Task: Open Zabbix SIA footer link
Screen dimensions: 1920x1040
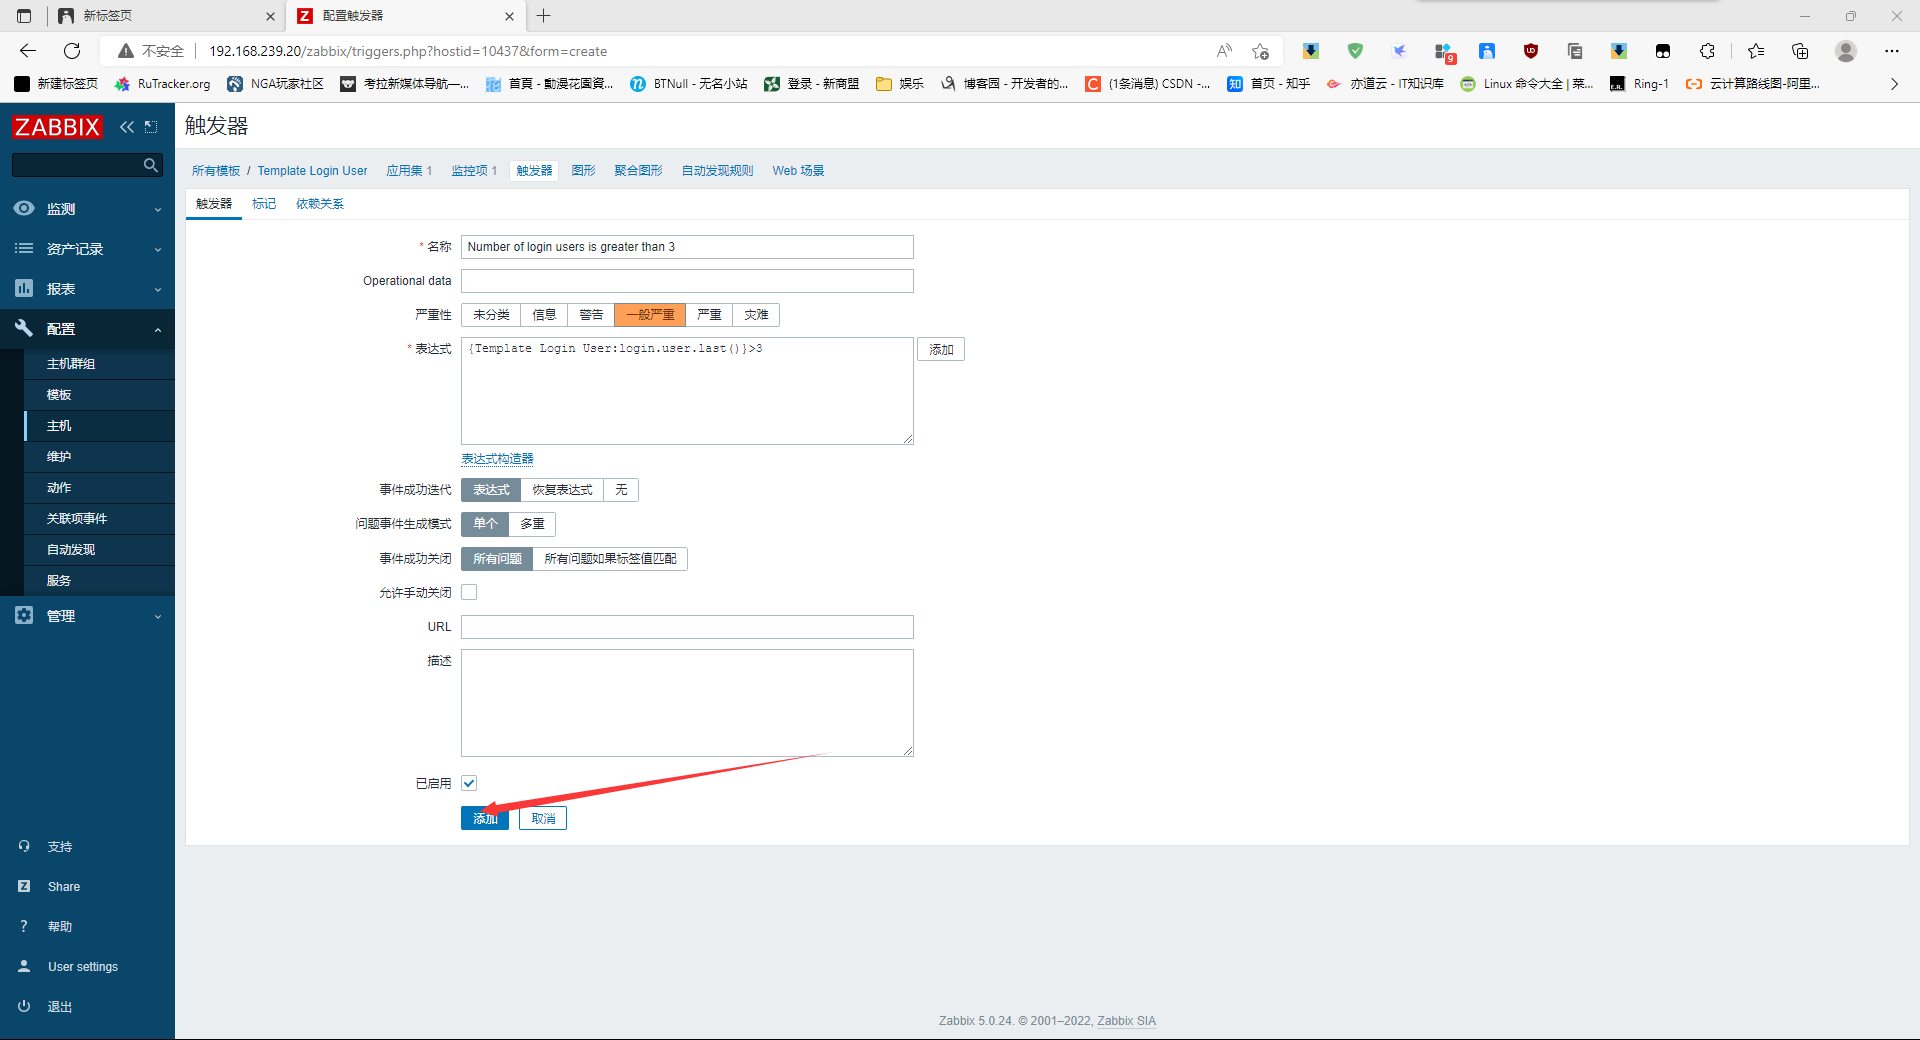Action: tap(1126, 1021)
